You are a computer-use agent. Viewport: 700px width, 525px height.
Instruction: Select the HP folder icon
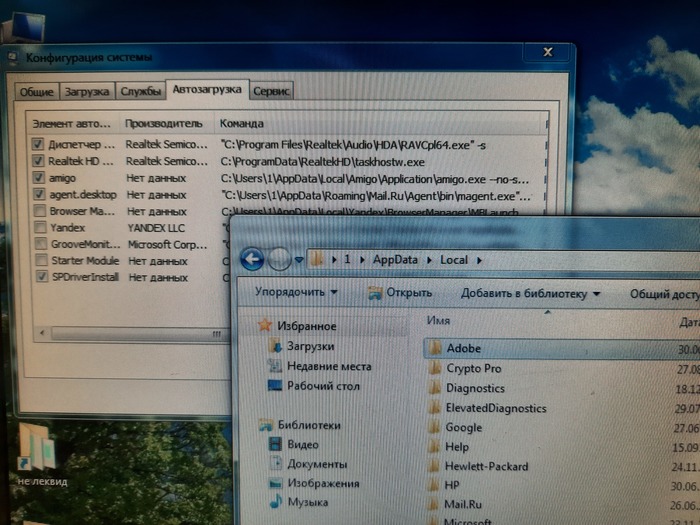point(433,485)
